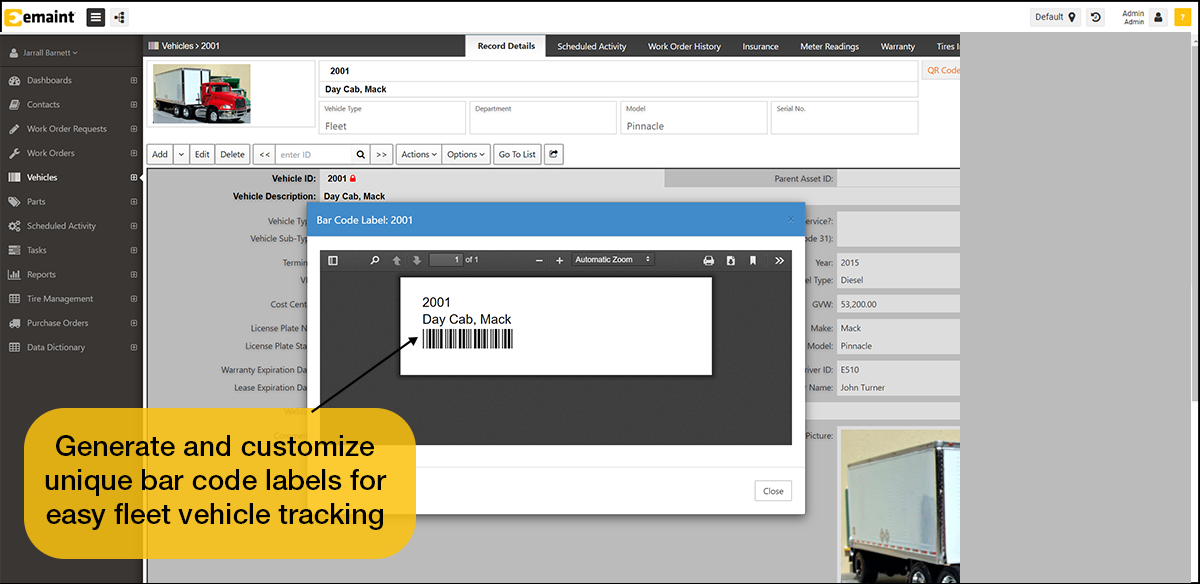Click the emaint logo

[x=40, y=17]
